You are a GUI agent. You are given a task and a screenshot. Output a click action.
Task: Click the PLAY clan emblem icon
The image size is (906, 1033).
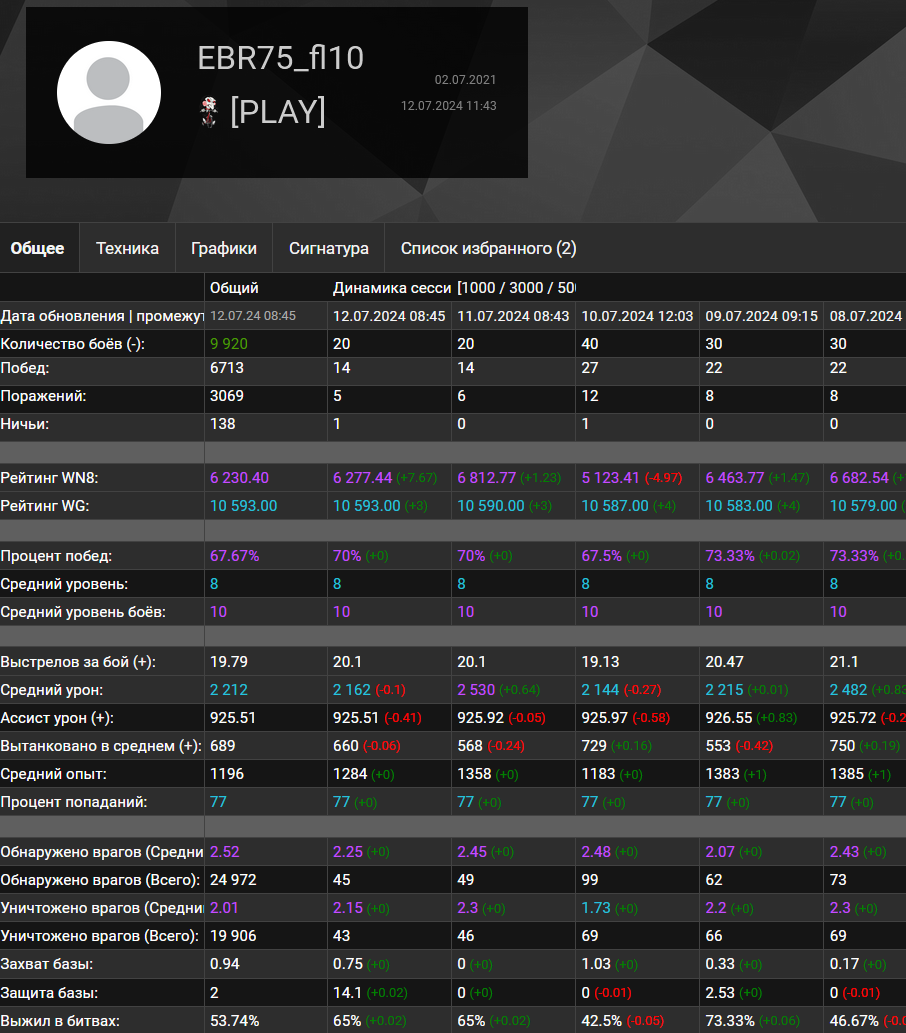tap(209, 111)
